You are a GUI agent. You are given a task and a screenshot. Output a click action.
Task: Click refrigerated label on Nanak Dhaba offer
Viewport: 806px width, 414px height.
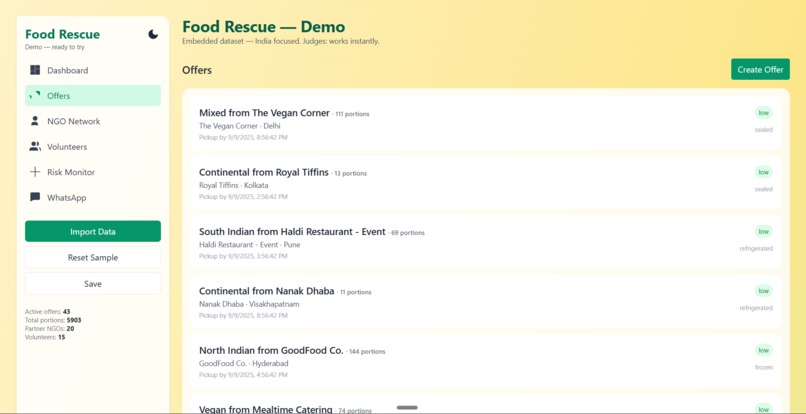[756, 308]
